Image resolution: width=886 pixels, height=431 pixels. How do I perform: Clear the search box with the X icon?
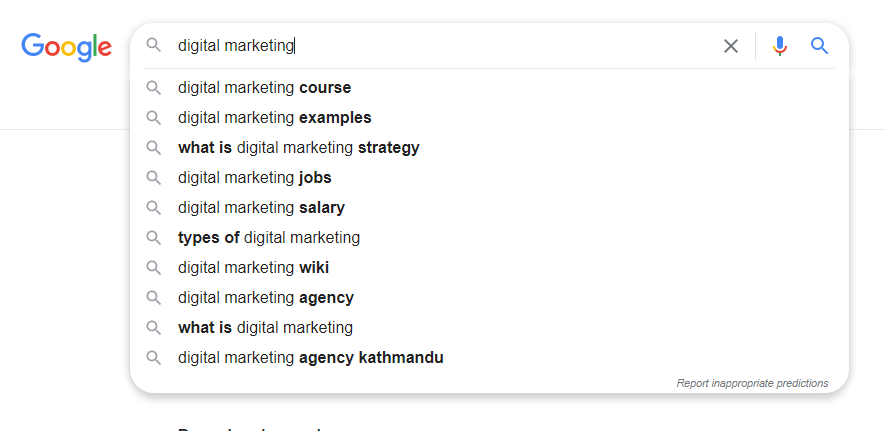coord(731,46)
